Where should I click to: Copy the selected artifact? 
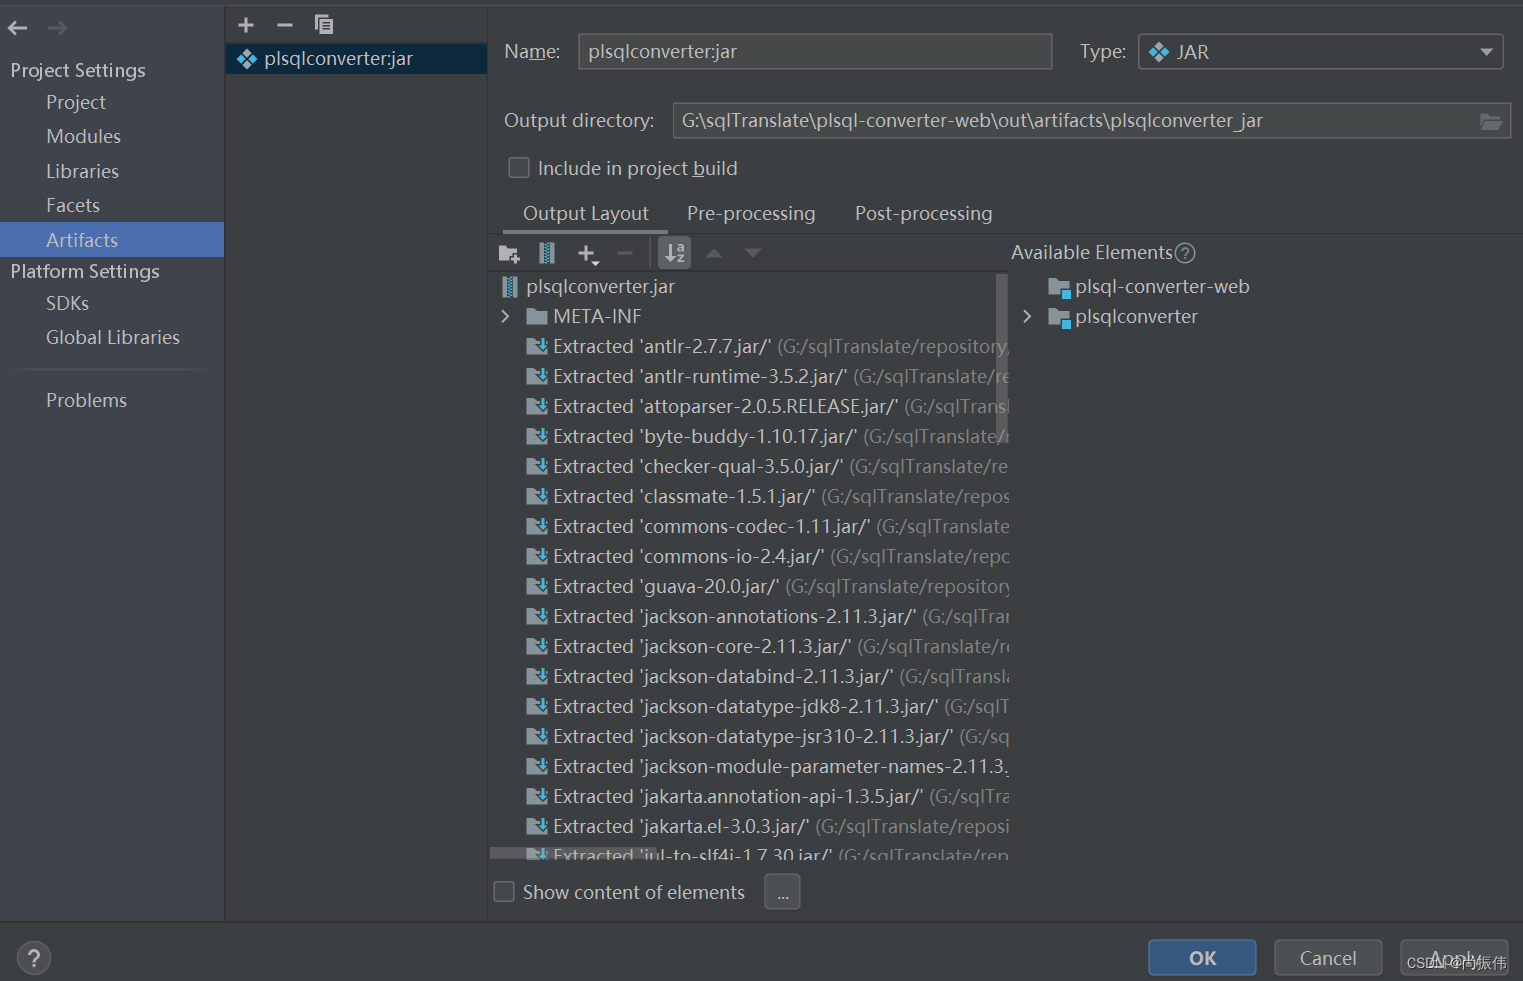323,24
